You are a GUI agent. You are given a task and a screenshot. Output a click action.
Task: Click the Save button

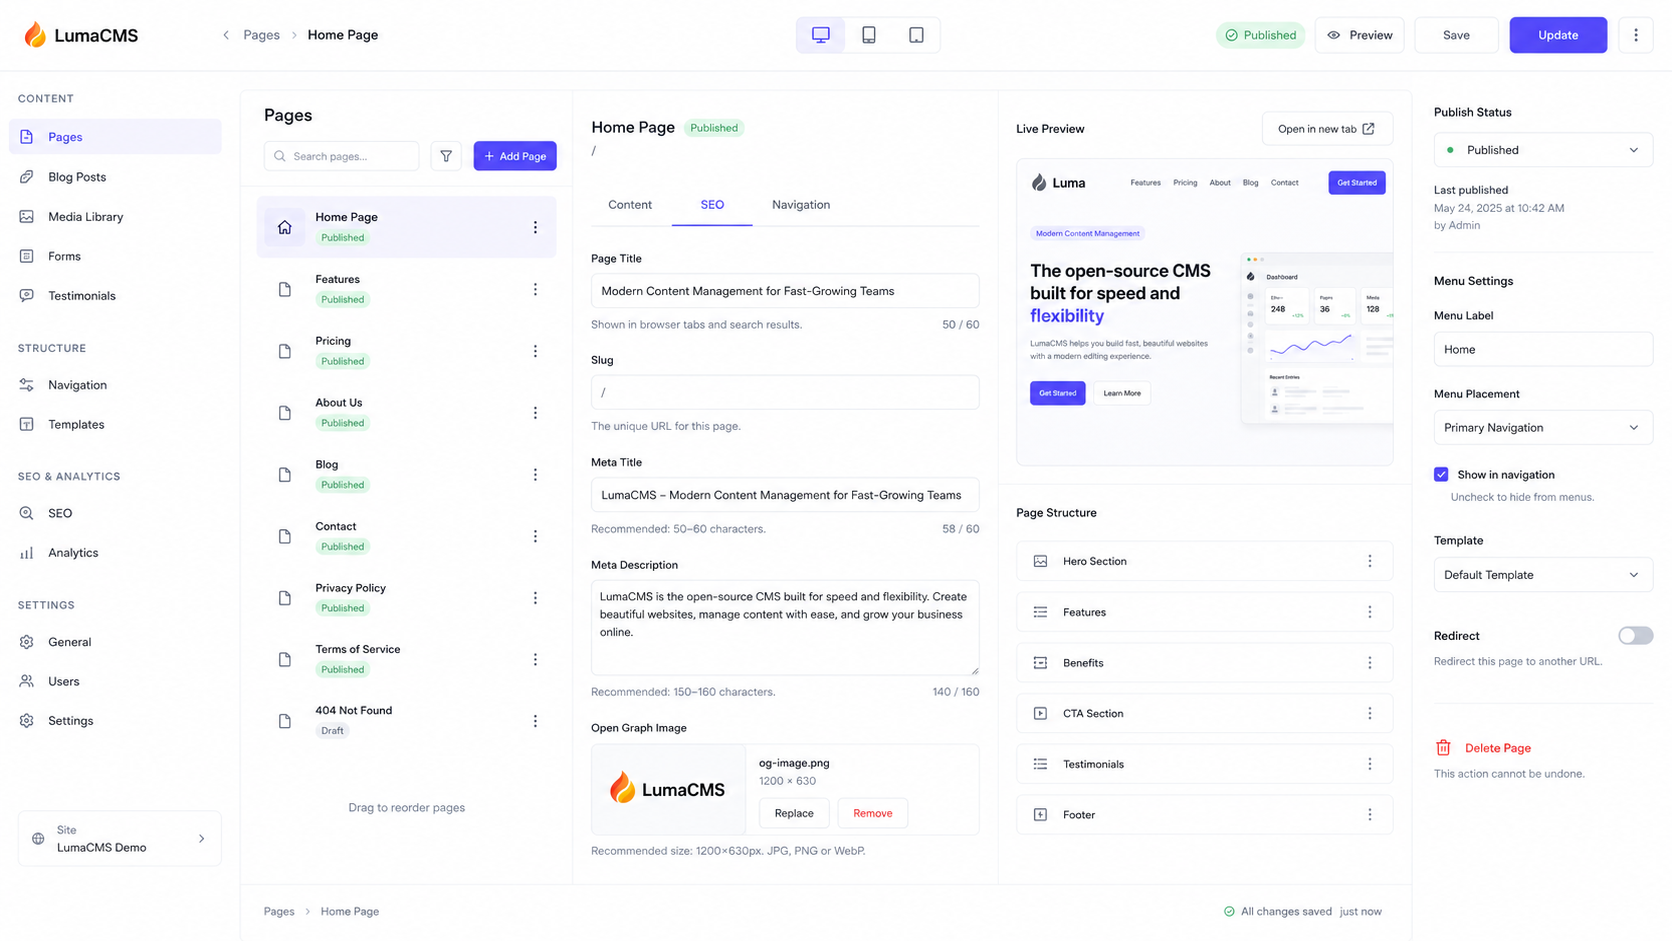tap(1456, 35)
